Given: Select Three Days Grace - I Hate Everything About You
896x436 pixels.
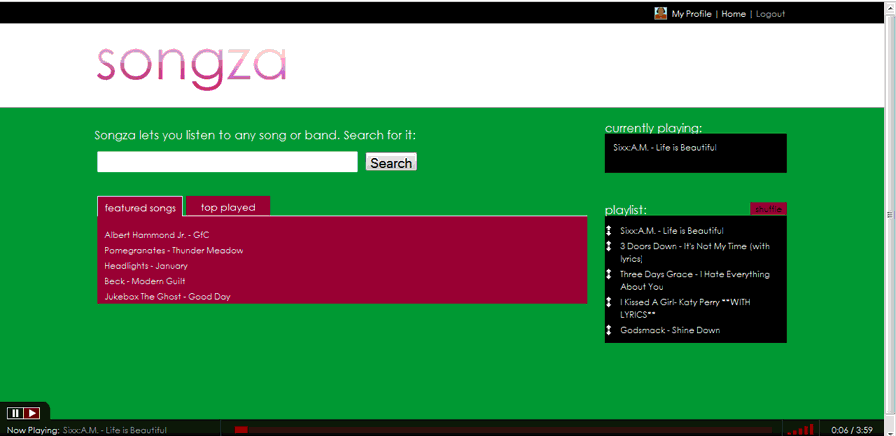Looking at the screenshot, I should coord(695,281).
